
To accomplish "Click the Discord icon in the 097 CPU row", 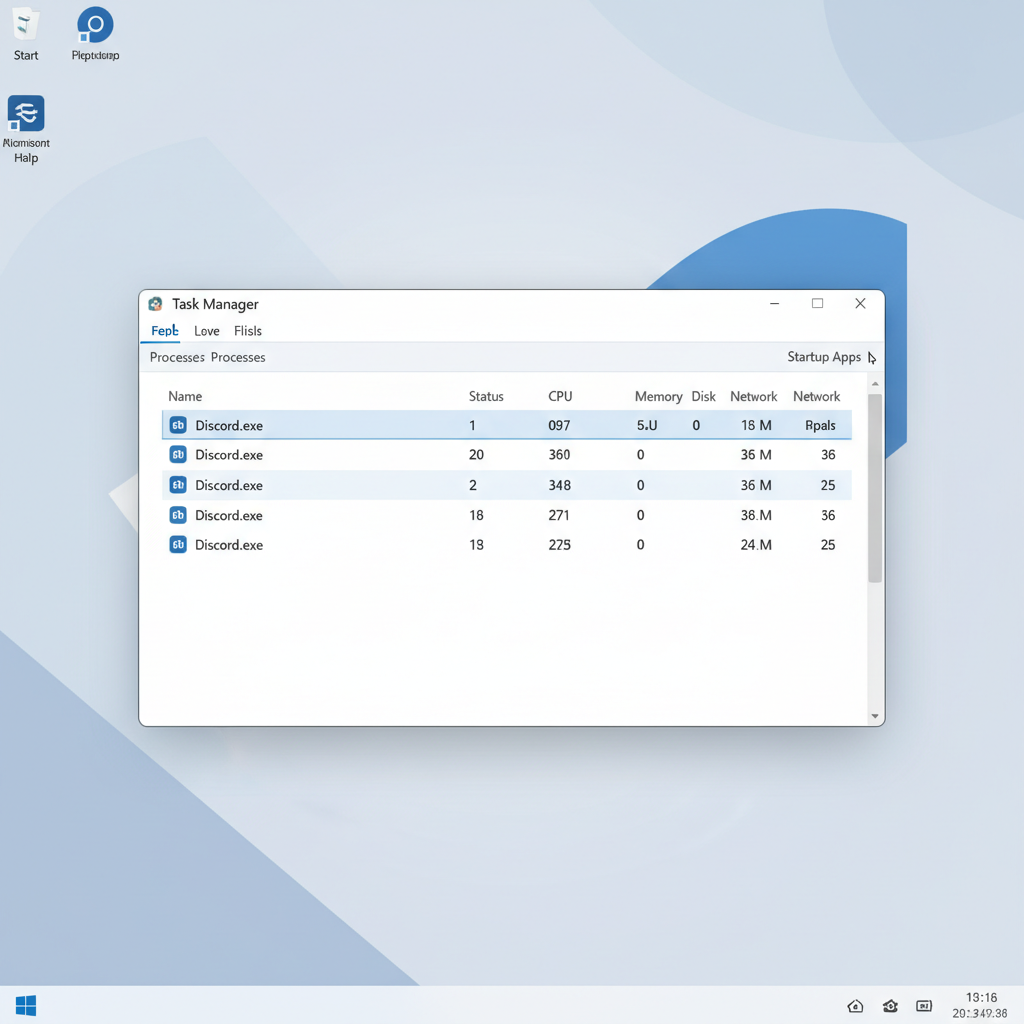I will coord(178,425).
